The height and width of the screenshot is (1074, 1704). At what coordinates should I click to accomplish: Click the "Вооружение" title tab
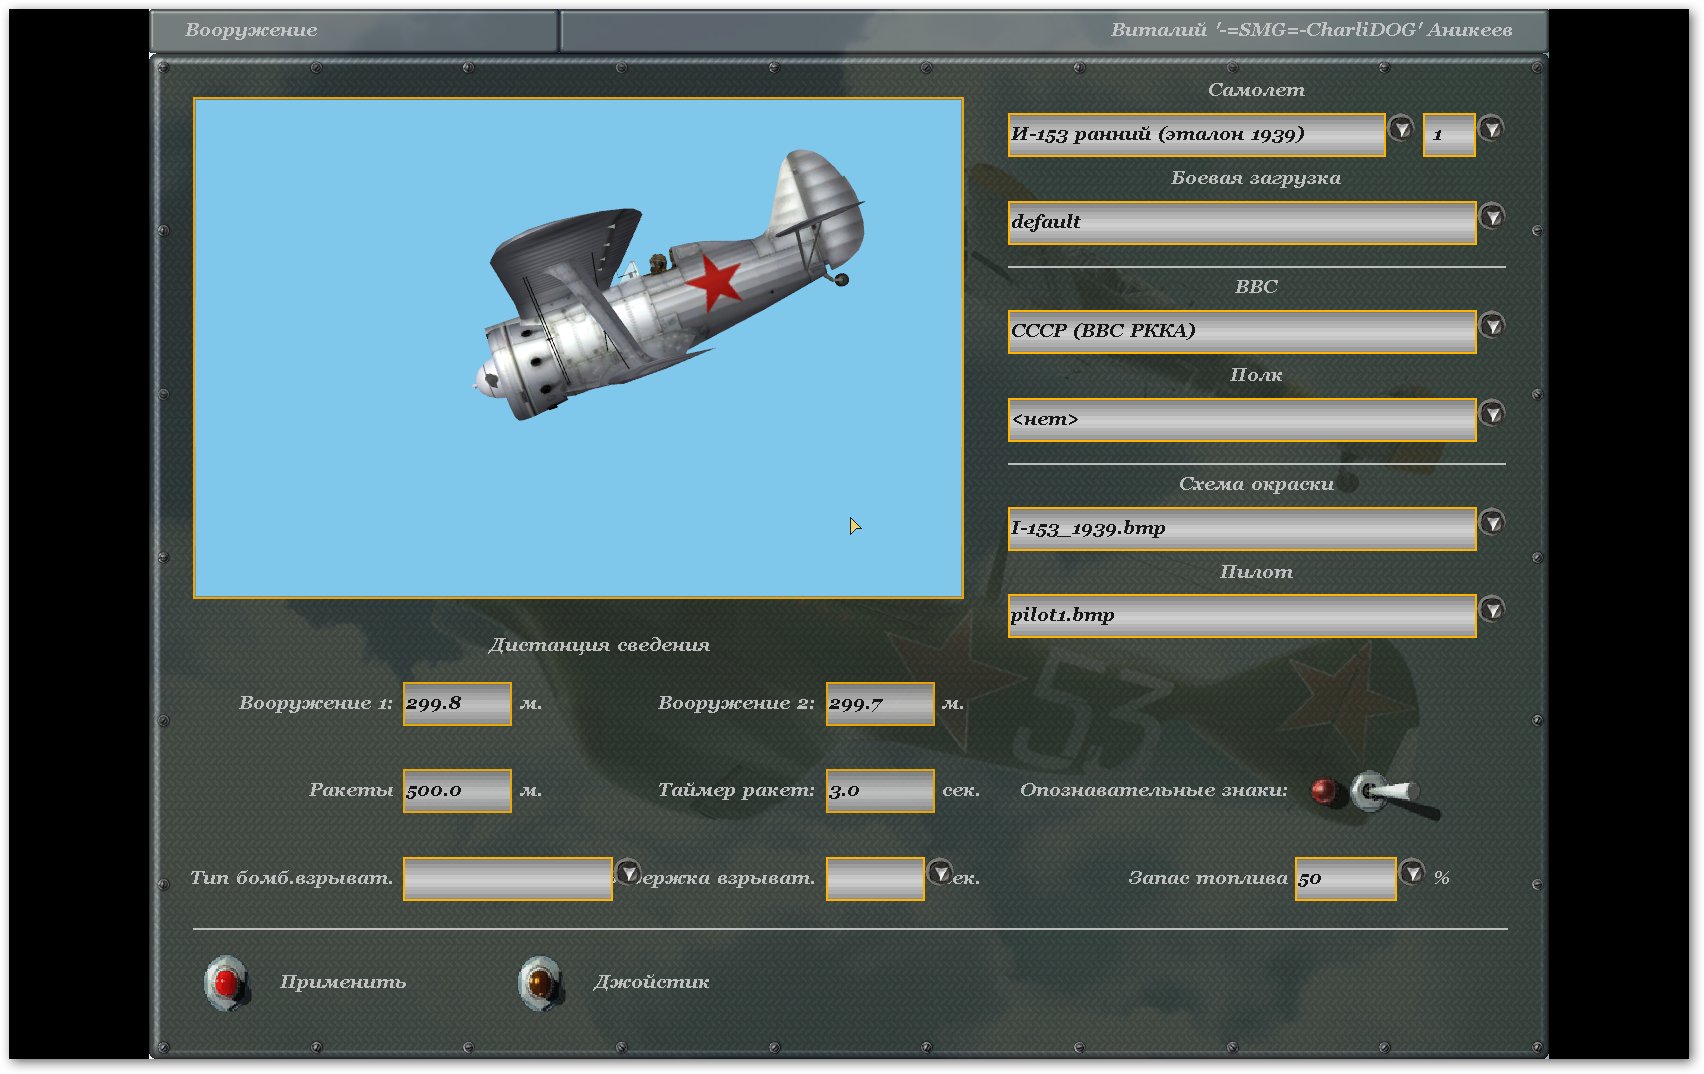(355, 31)
